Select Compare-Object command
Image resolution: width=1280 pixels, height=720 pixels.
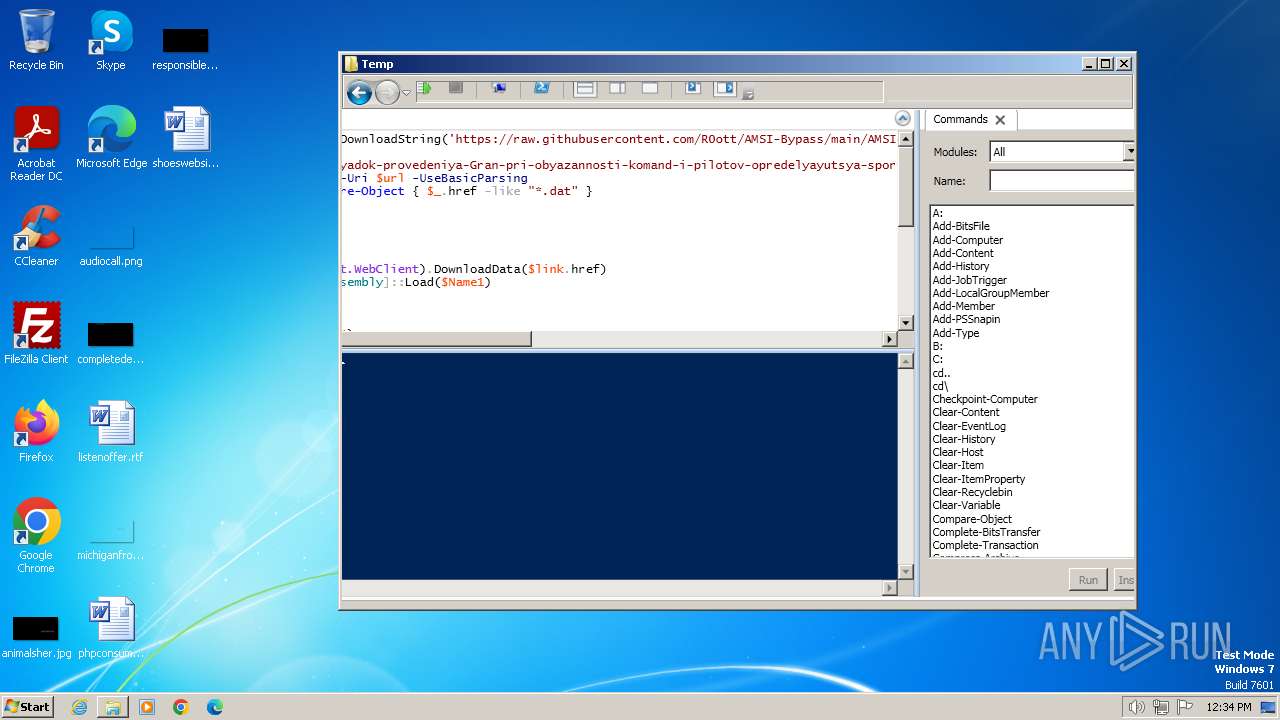(972, 519)
